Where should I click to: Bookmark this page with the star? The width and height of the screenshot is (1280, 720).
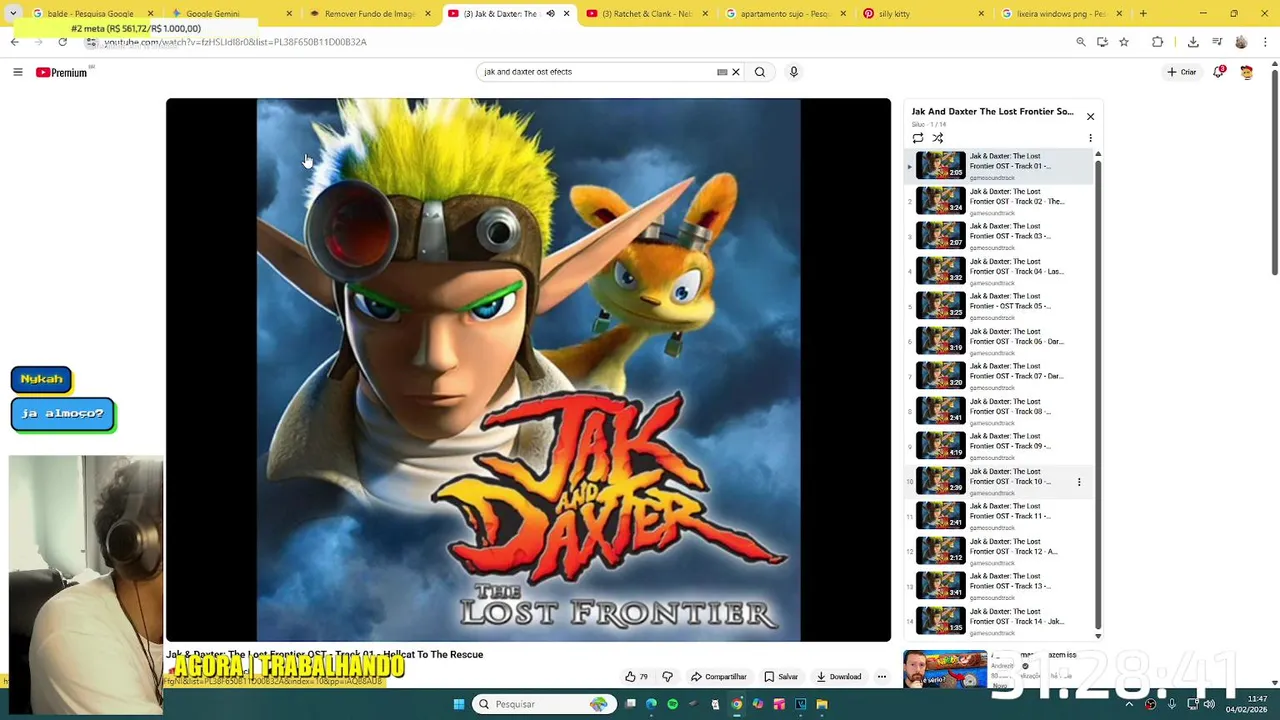click(x=1124, y=42)
